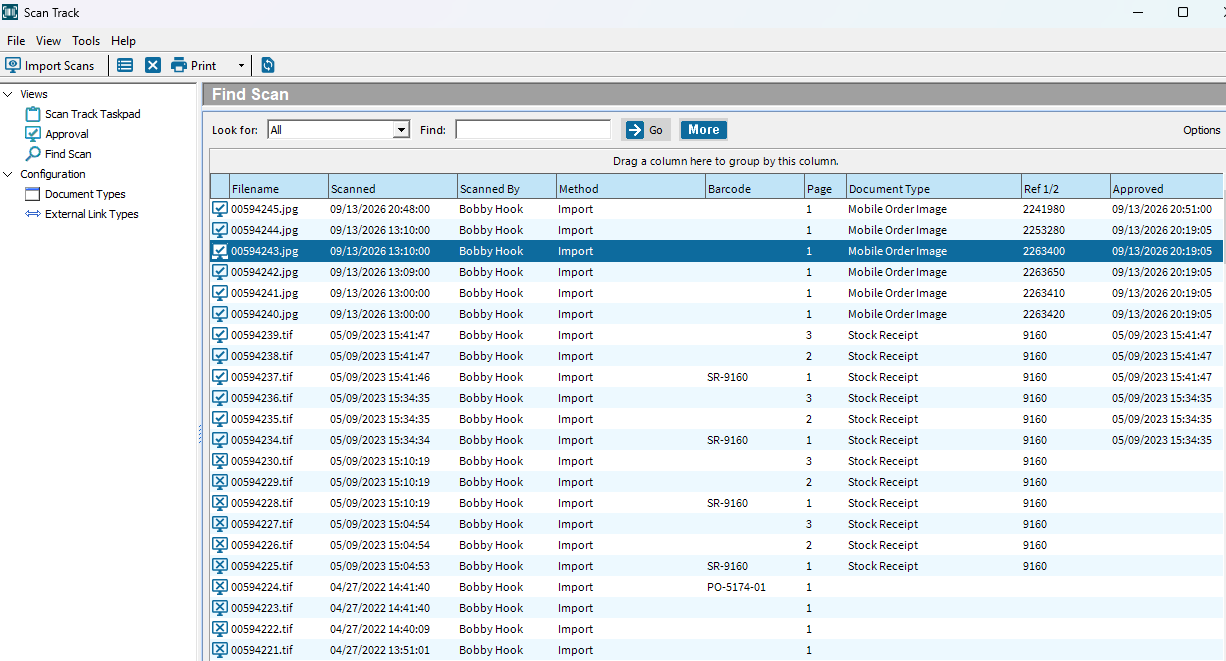Select filename 00594235.tif
This screenshot has height=661, width=1226.
pyautogui.click(x=262, y=419)
